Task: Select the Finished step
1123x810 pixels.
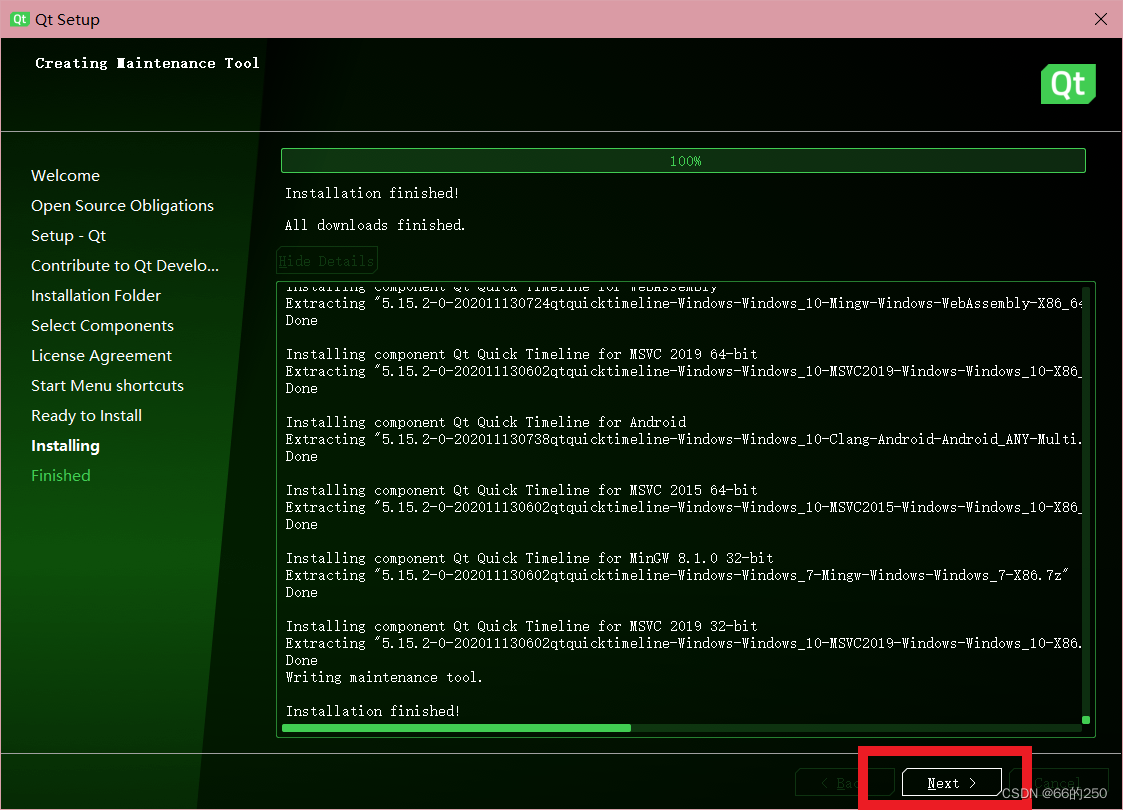Action: [61, 476]
